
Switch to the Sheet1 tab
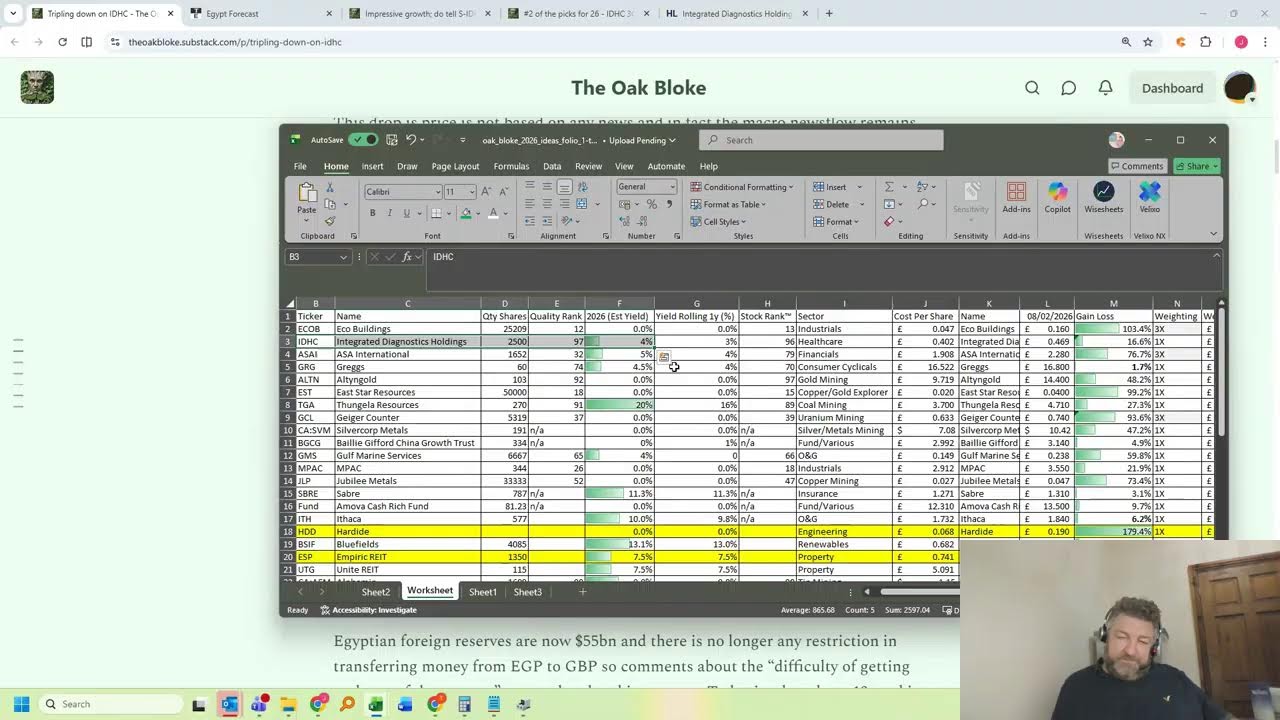pos(483,592)
